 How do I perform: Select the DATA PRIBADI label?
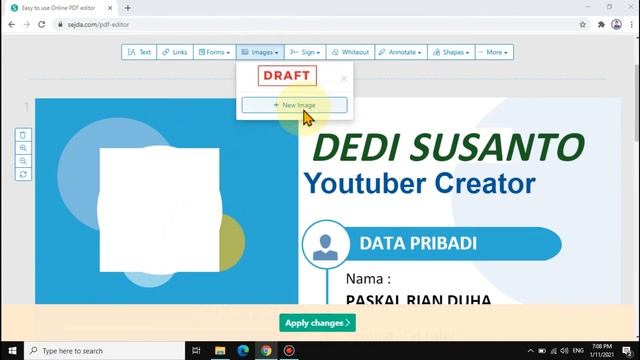418,243
